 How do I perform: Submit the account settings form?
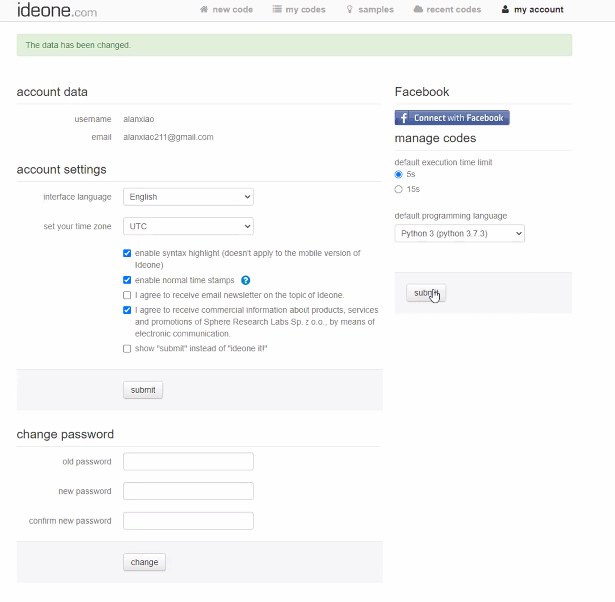[x=143, y=390]
